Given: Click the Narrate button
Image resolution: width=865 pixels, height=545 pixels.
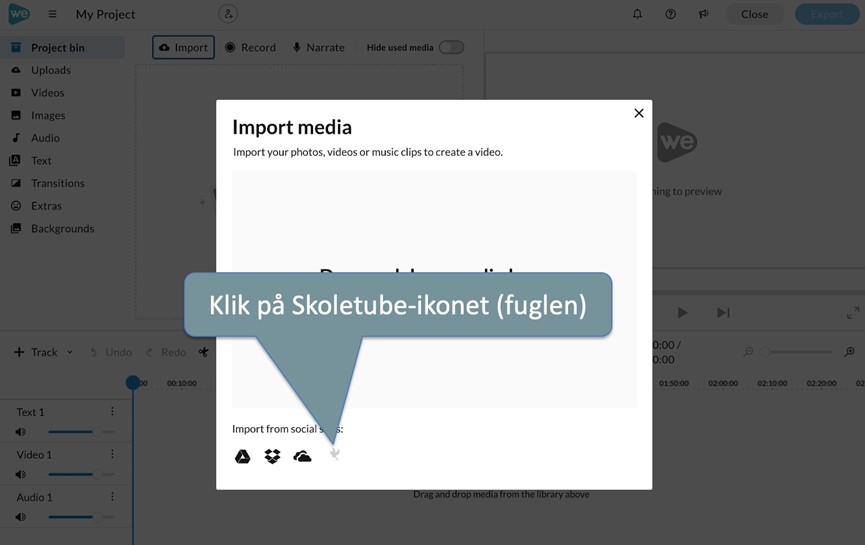Looking at the screenshot, I should click(318, 47).
